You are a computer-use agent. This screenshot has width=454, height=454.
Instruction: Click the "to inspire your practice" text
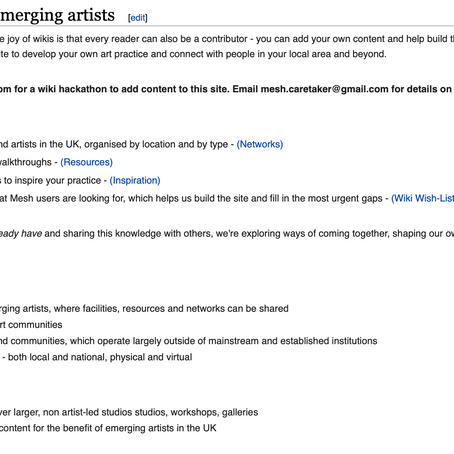pos(52,181)
